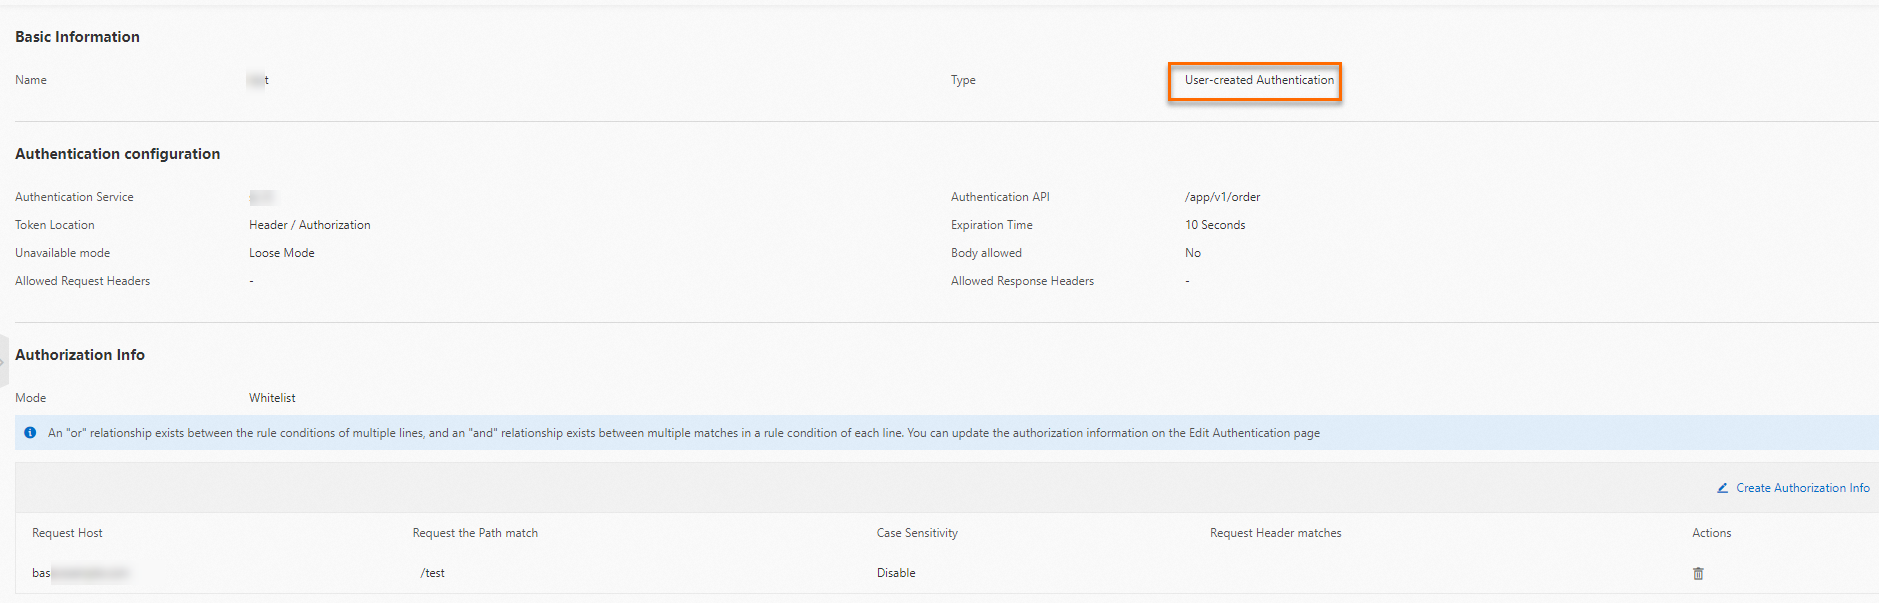The height and width of the screenshot is (603, 1879).
Task: Click the request host cell starting with bas
Action: pos(81,573)
